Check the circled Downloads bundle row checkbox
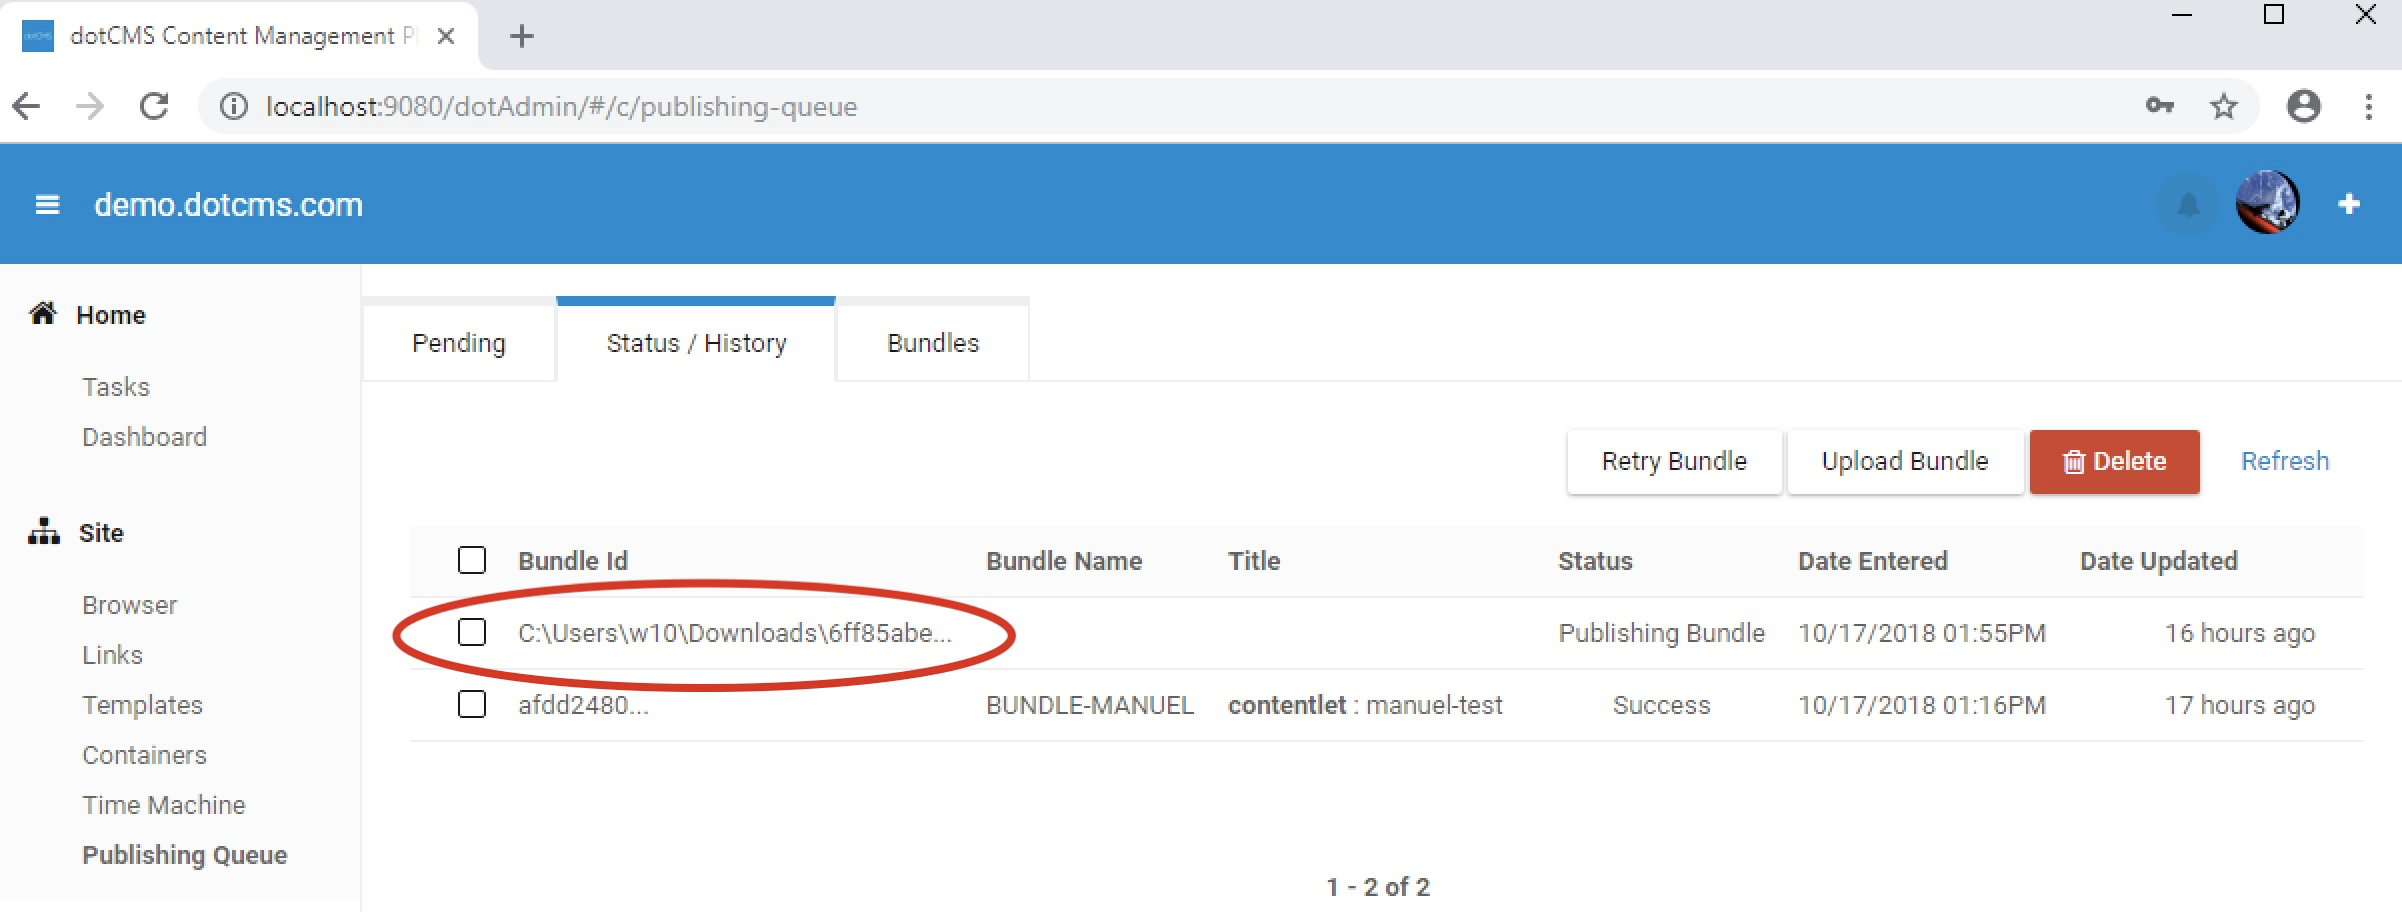 [472, 633]
